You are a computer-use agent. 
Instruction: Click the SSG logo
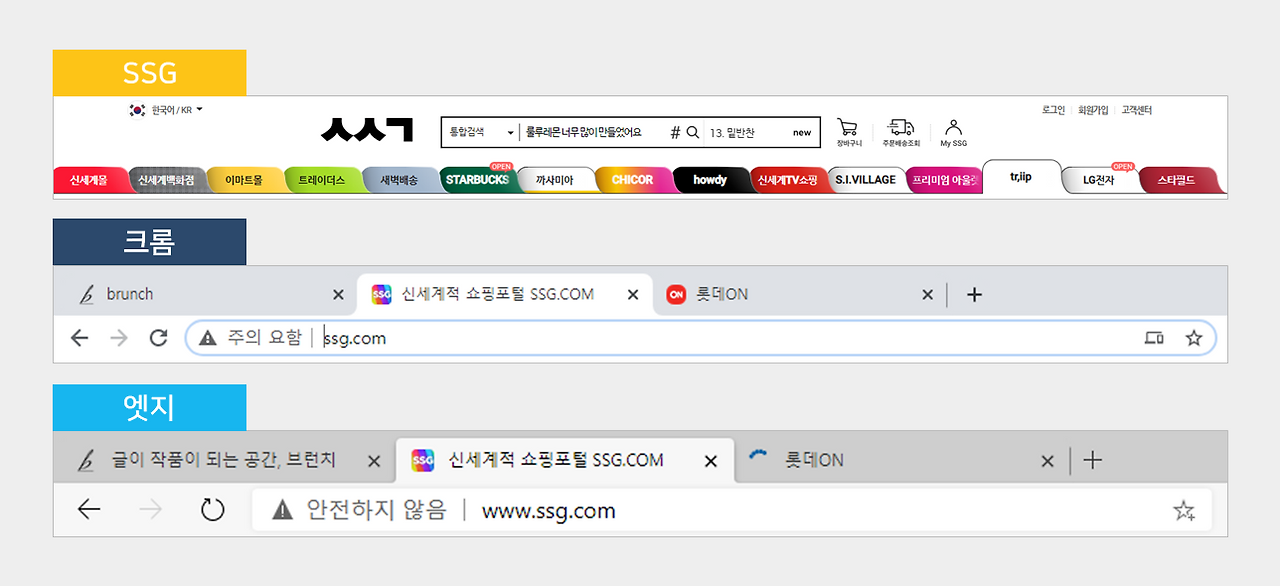coord(367,129)
